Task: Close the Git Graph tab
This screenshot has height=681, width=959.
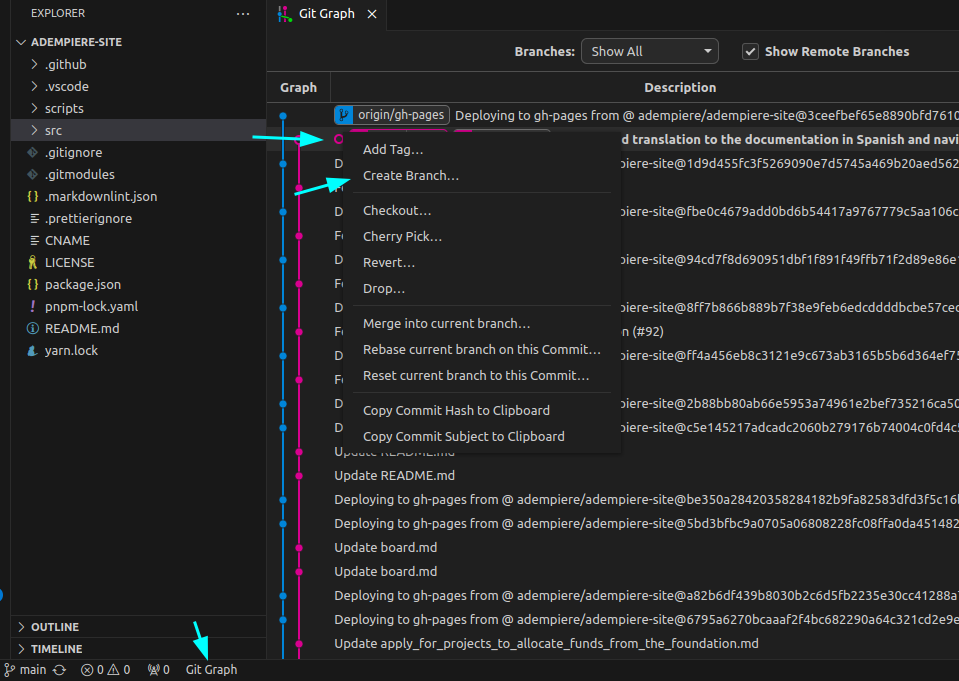Action: click(372, 14)
